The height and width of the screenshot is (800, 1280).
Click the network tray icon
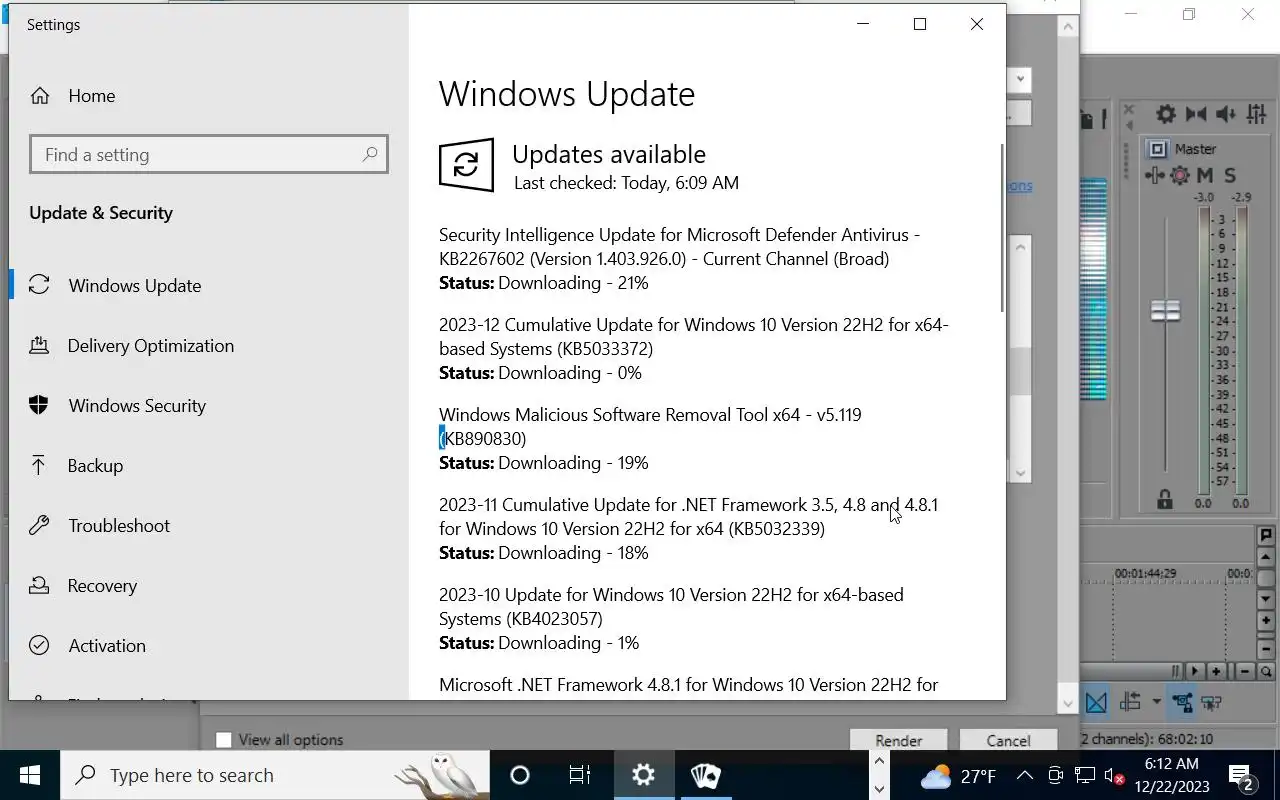(1085, 775)
